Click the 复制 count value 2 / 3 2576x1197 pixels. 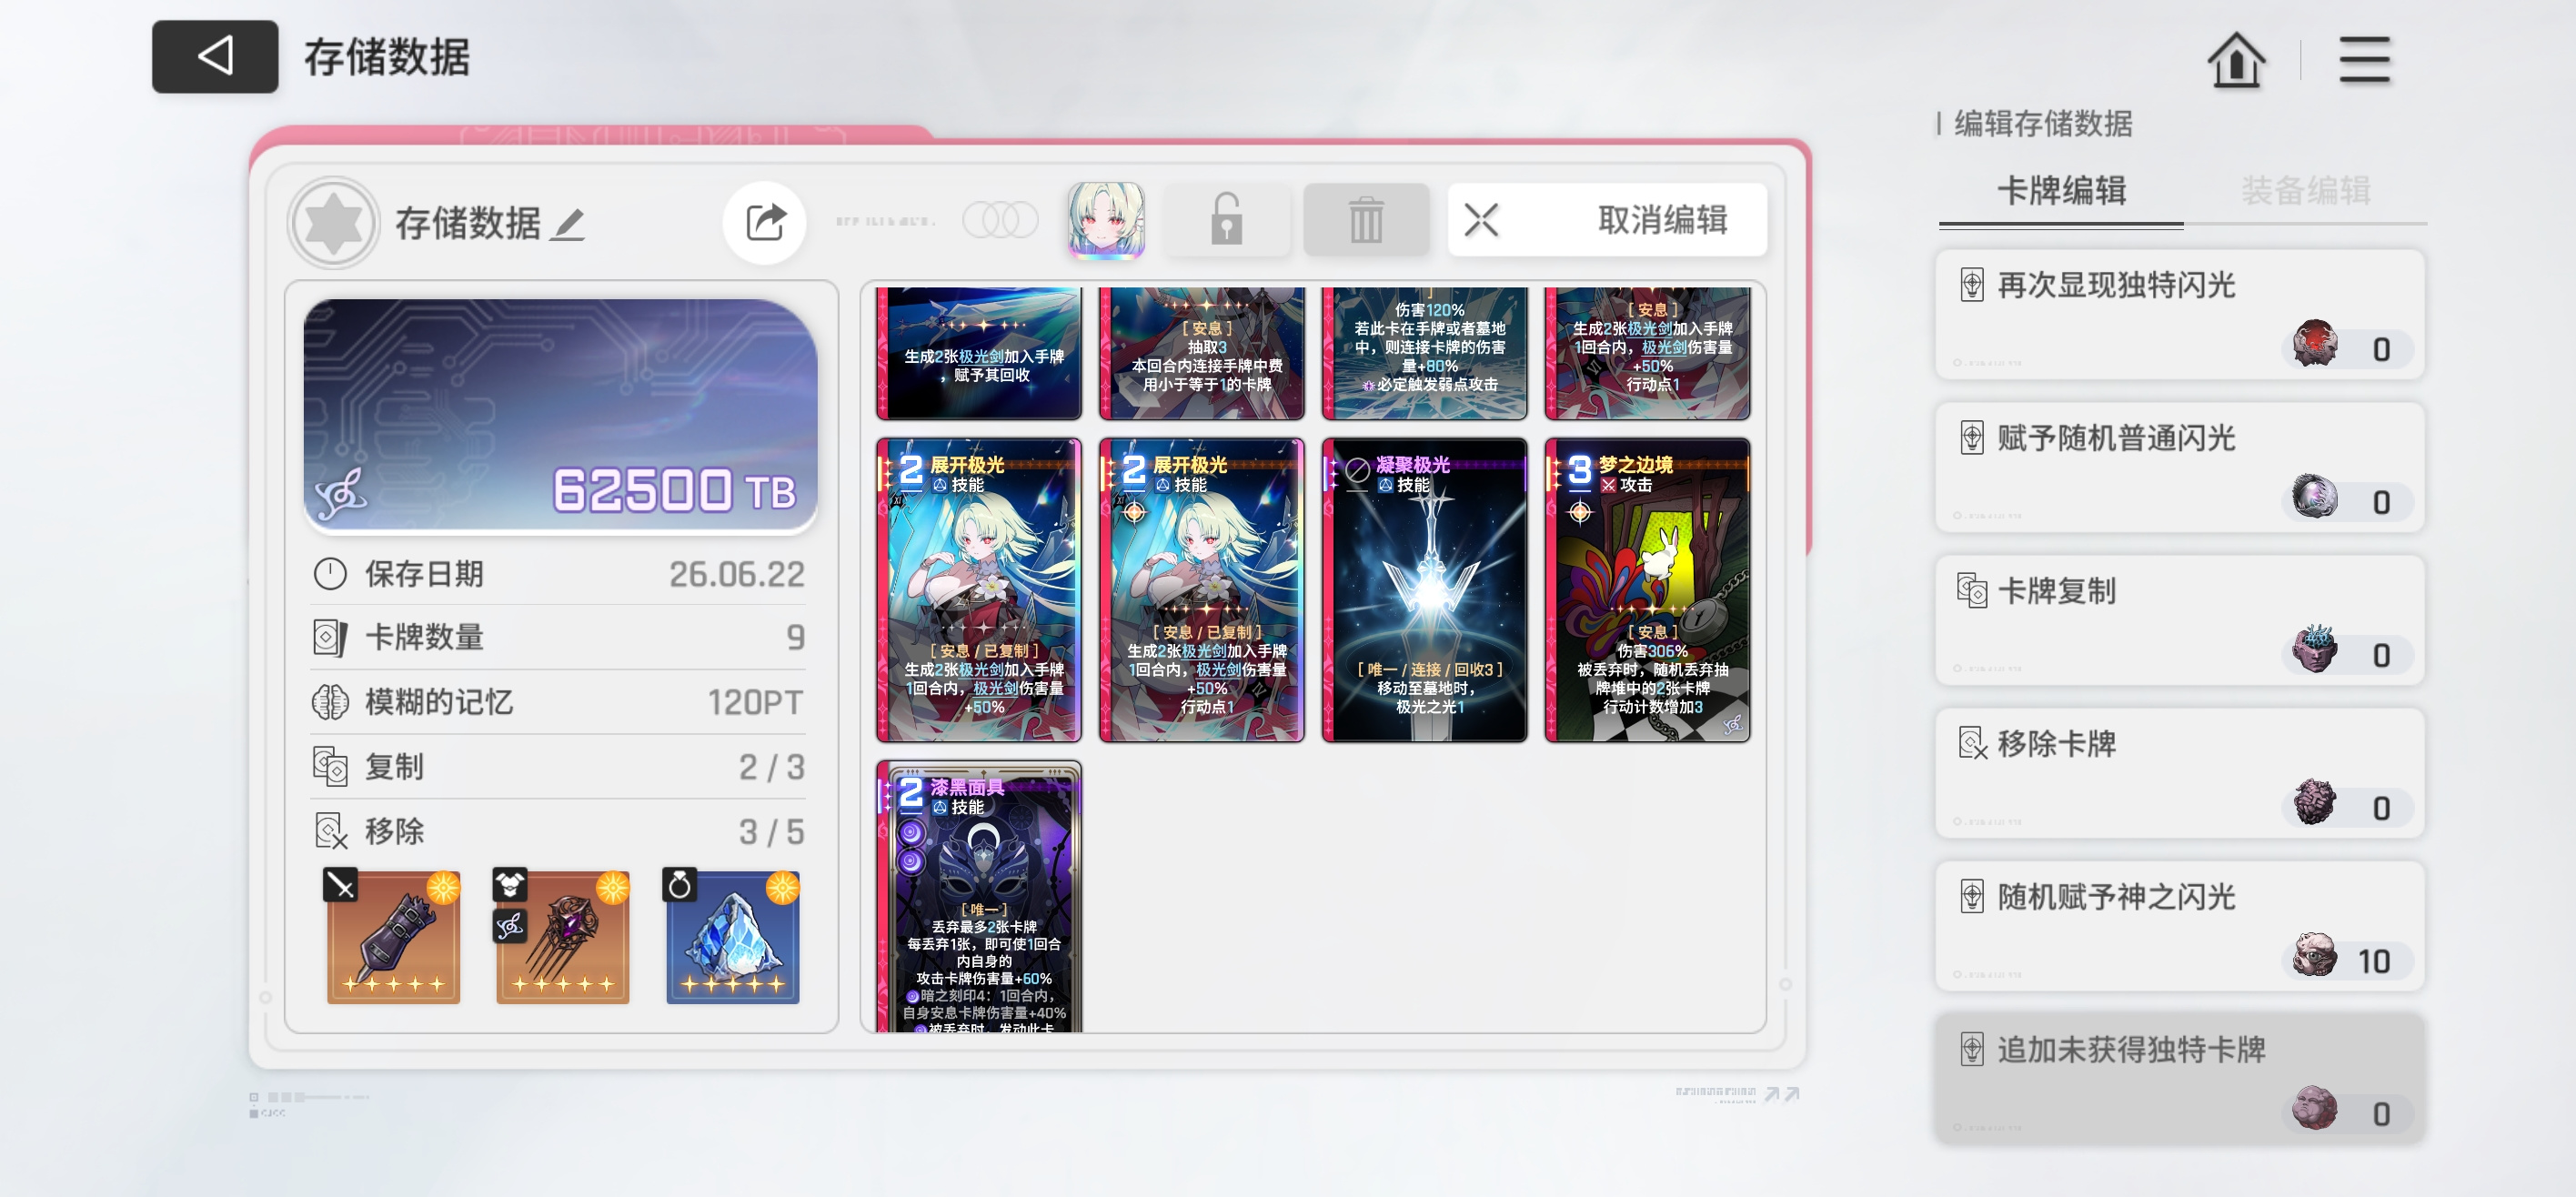[771, 767]
